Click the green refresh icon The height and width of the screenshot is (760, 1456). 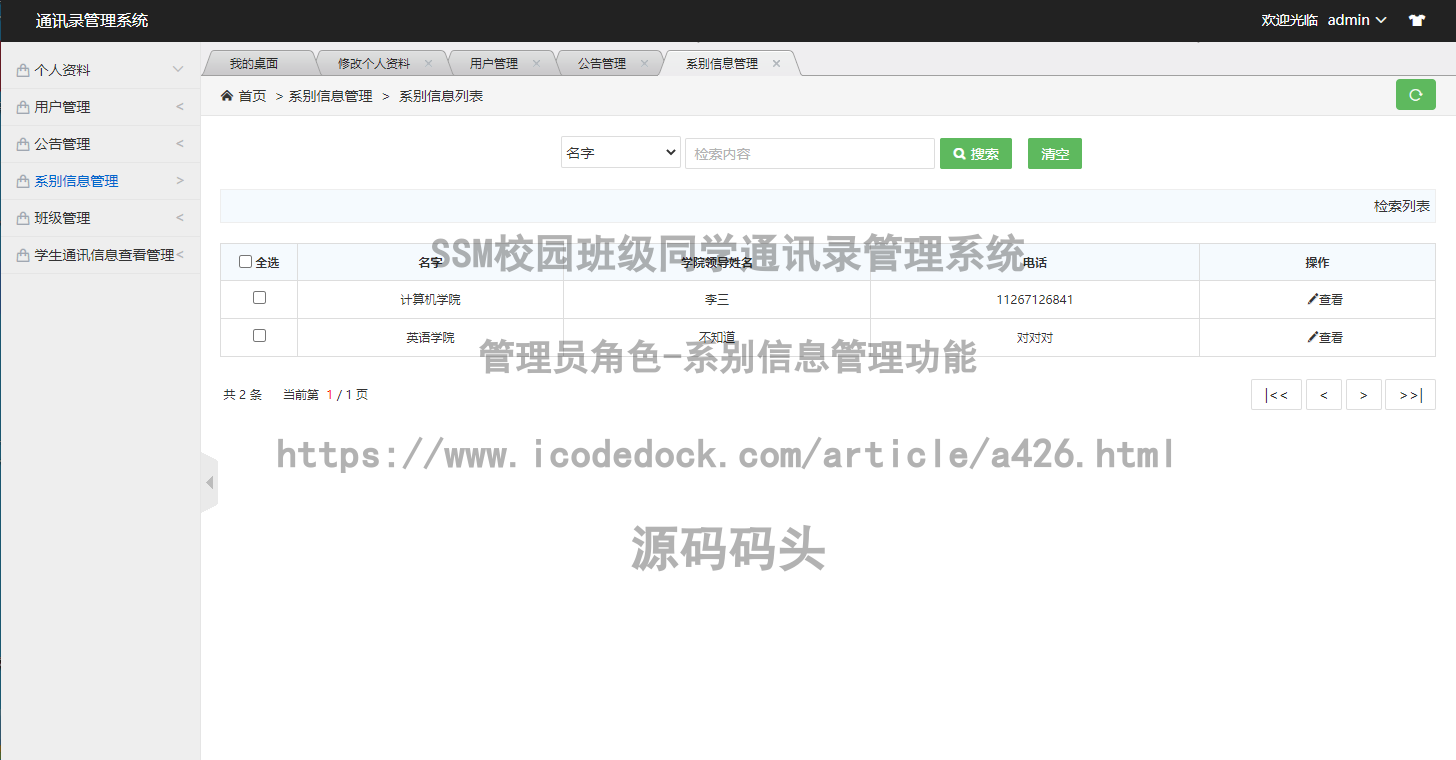tap(1415, 94)
